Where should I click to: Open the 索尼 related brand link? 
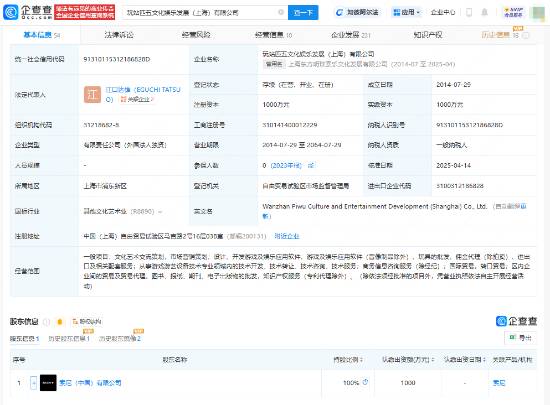point(499,383)
